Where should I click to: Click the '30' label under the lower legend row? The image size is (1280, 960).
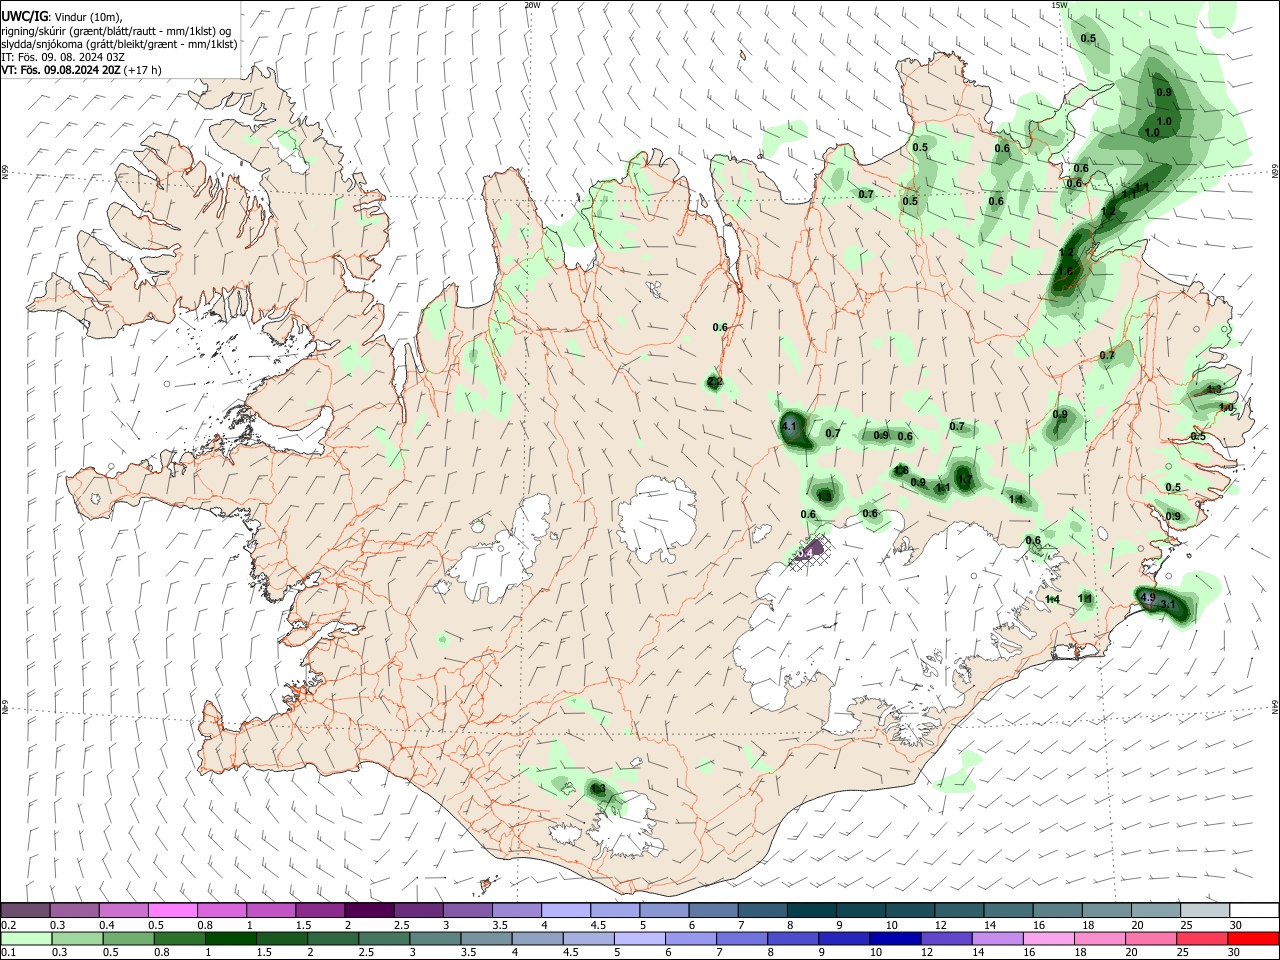1235,953
